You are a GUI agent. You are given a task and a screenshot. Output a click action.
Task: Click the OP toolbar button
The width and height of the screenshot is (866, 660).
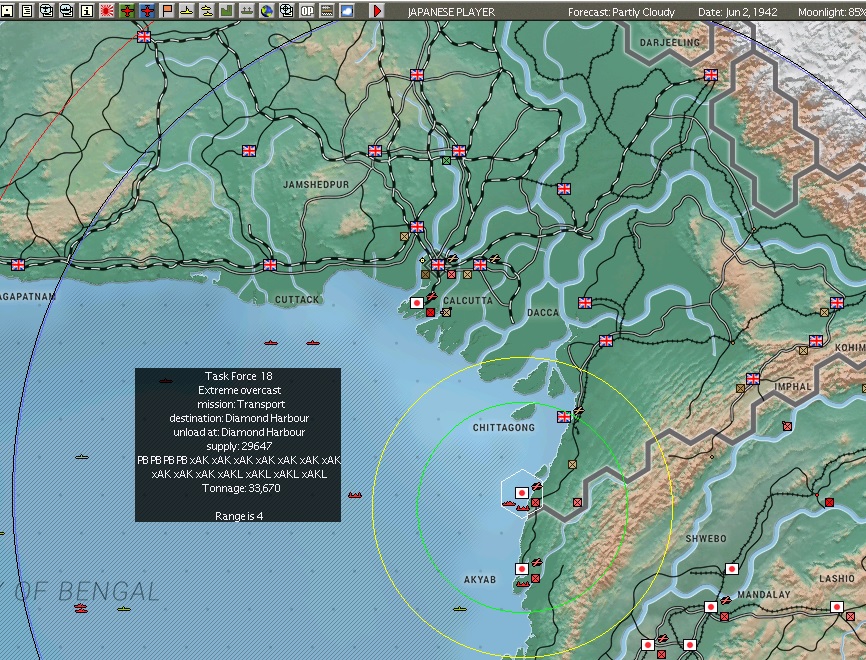point(307,10)
